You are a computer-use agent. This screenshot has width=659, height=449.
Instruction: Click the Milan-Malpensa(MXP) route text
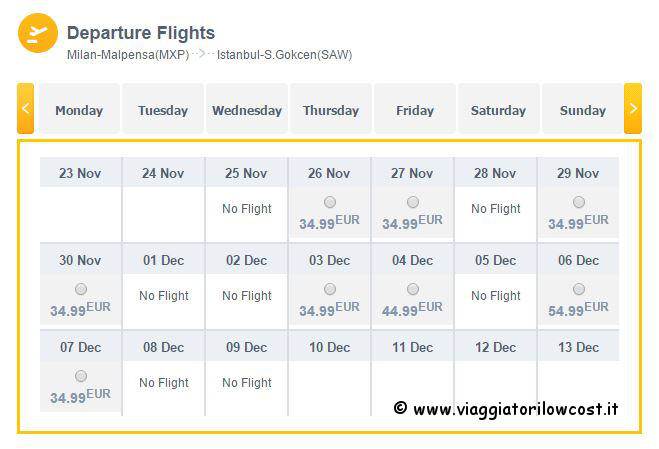(x=128, y=55)
